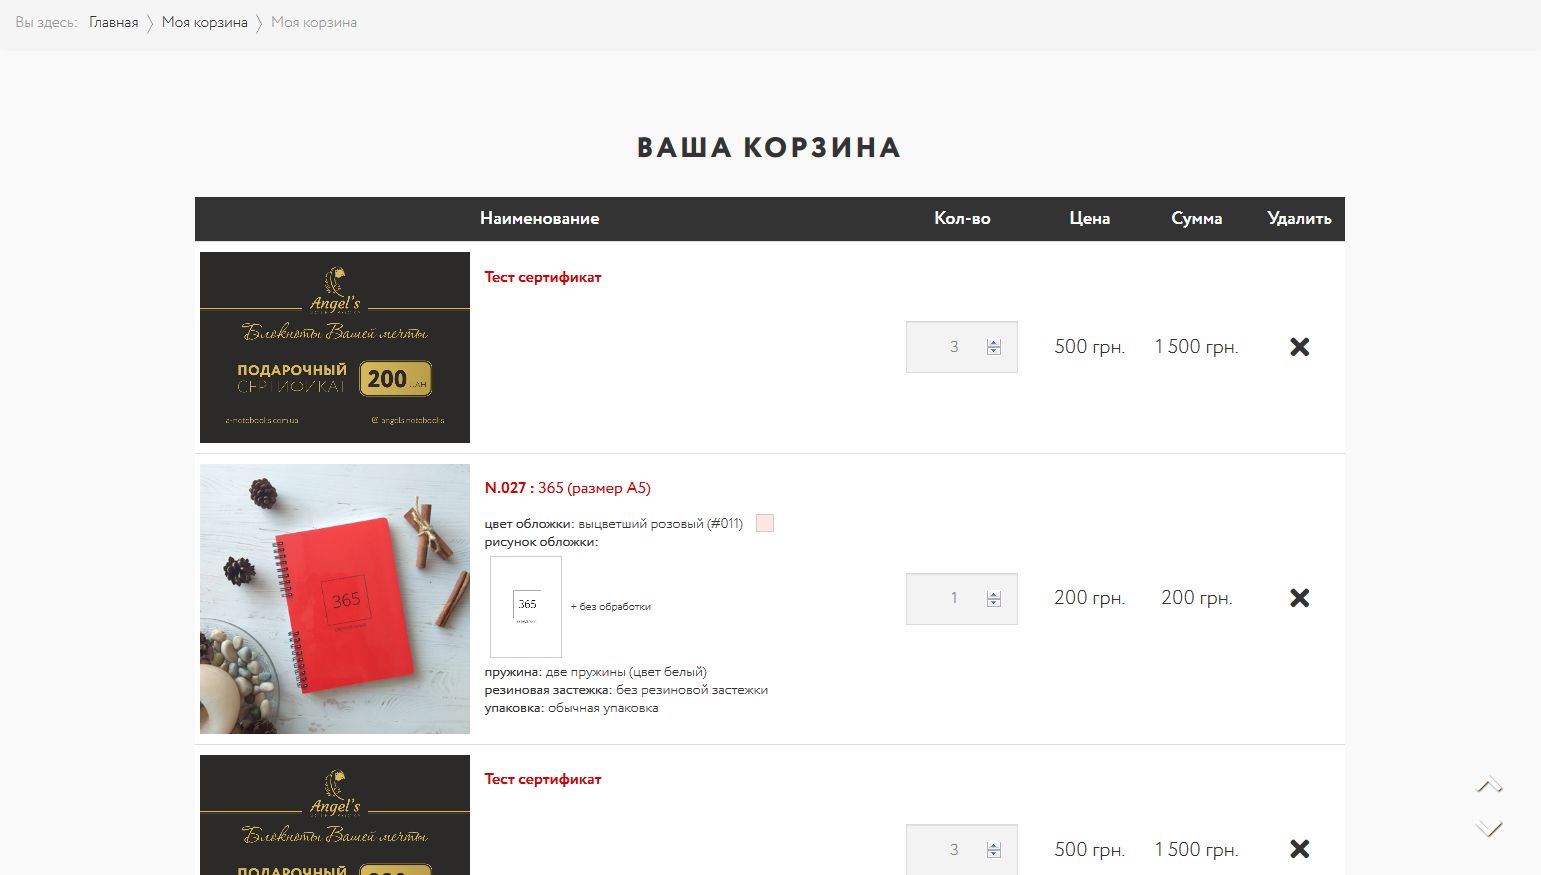Open the second Тест сертификат title link
Screen dimensions: 1541x875
pyautogui.click(x=543, y=779)
